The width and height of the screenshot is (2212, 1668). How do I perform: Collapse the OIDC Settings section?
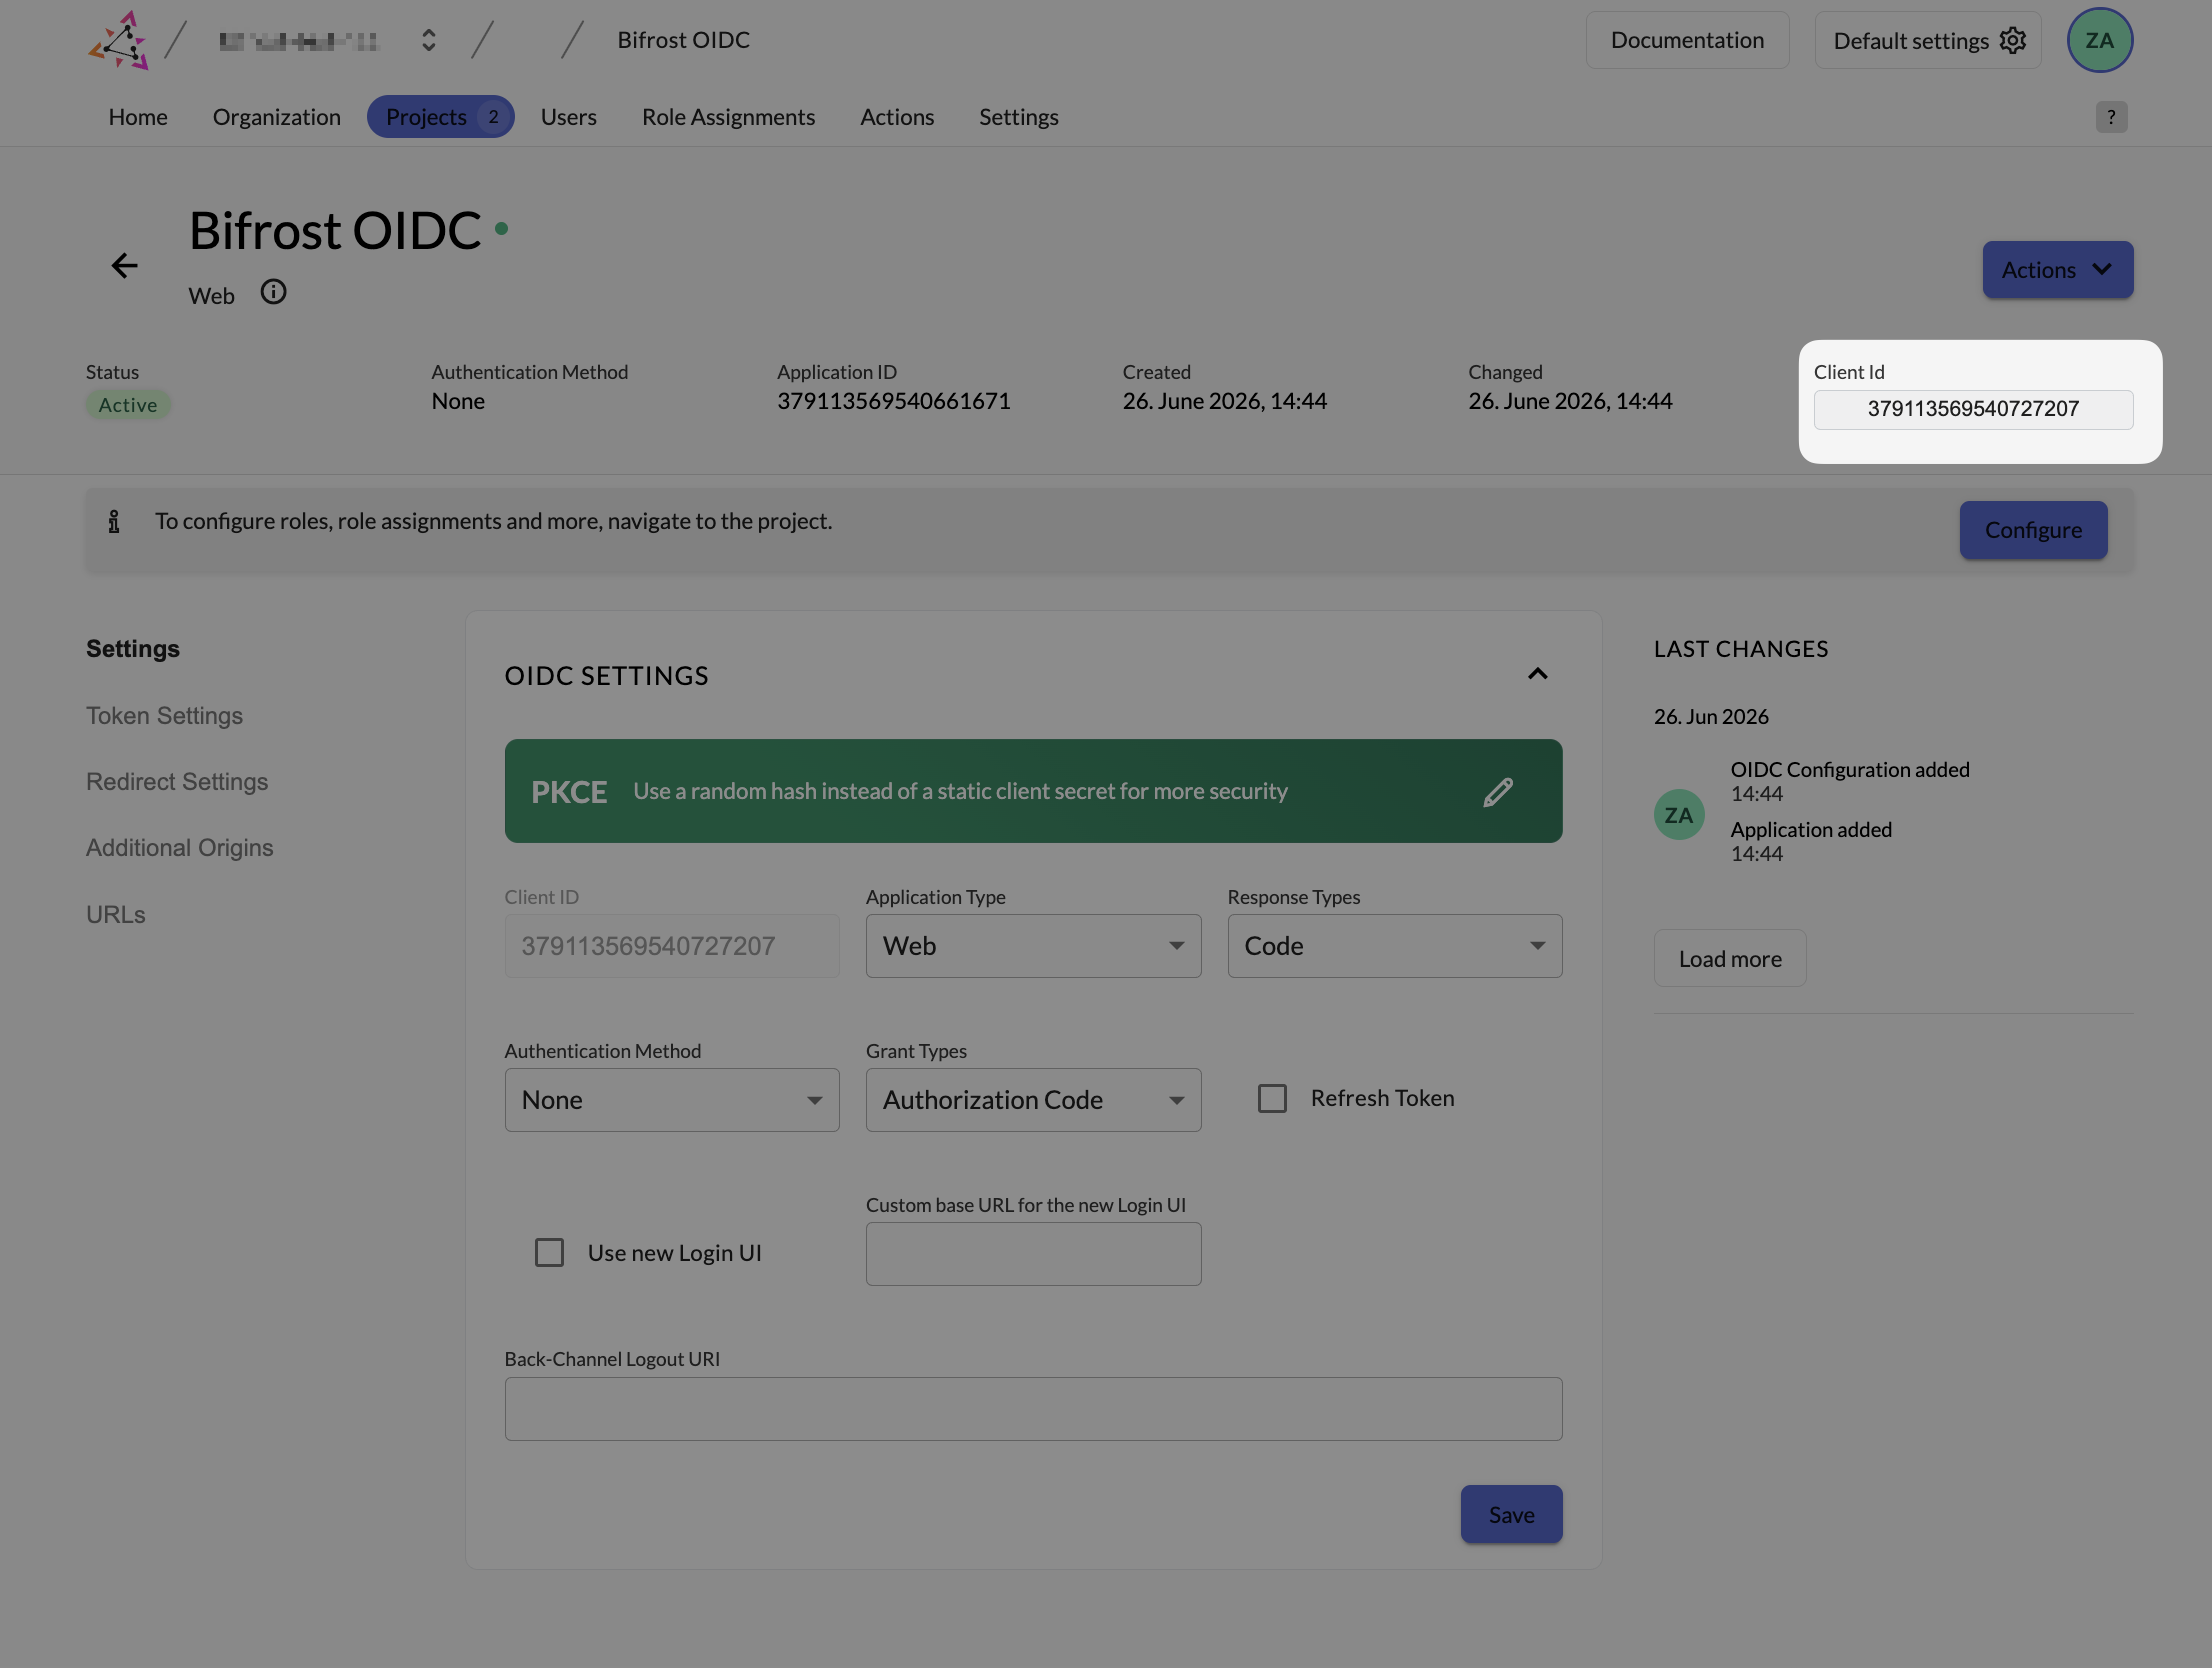click(1537, 674)
